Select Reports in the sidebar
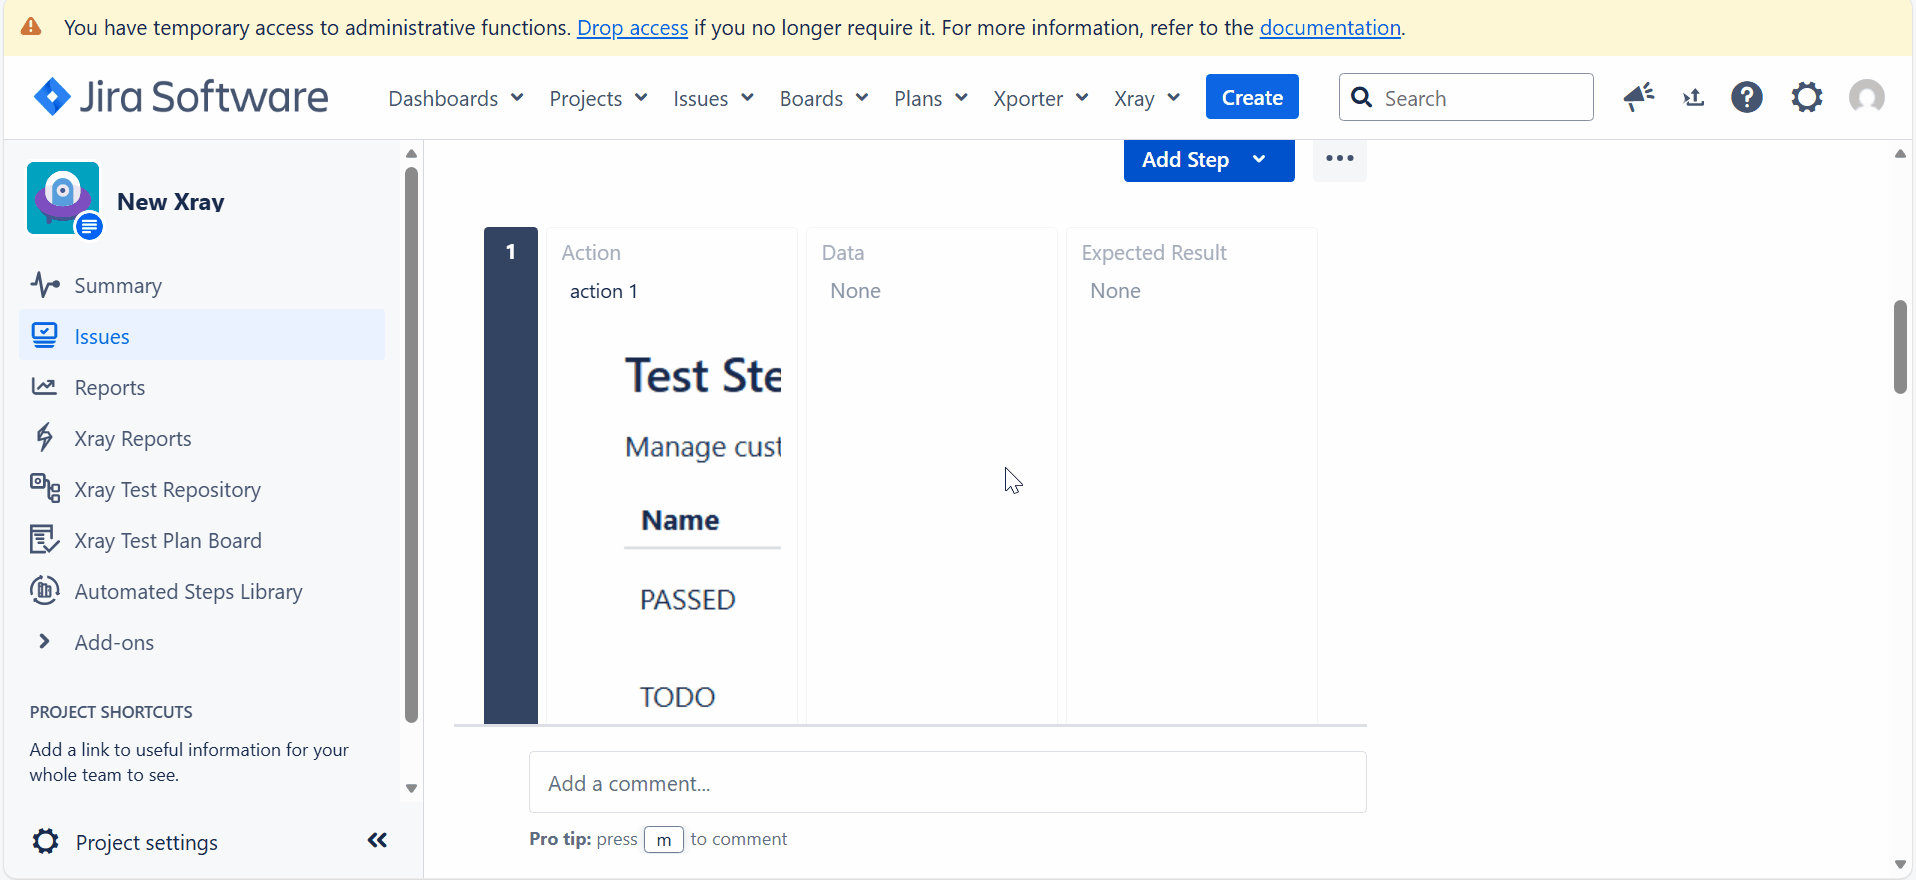Image resolution: width=1916 pixels, height=880 pixels. click(110, 388)
